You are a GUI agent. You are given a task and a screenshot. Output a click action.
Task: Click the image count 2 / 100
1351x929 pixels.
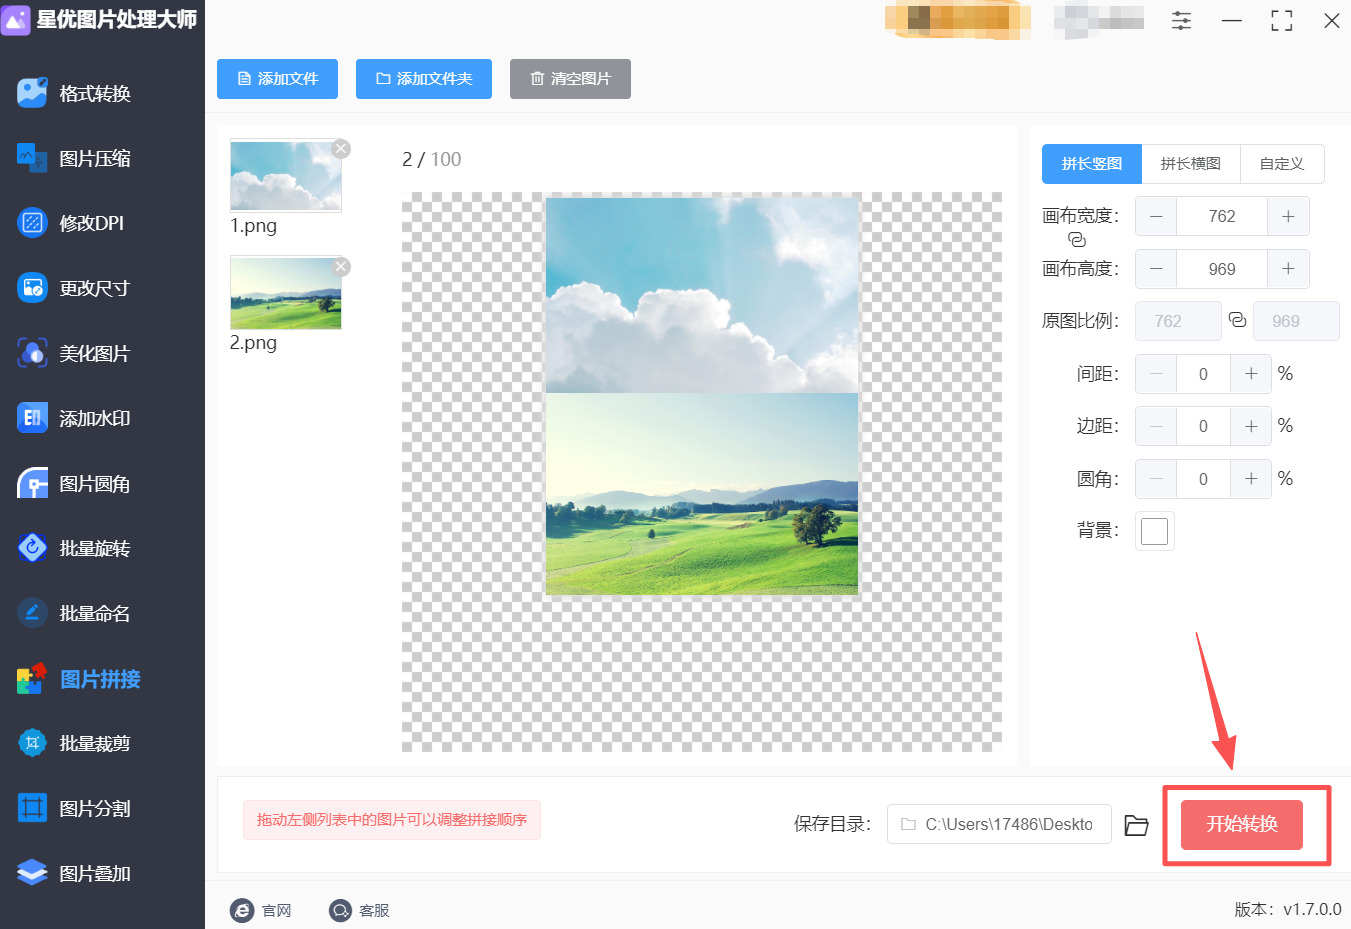432,159
